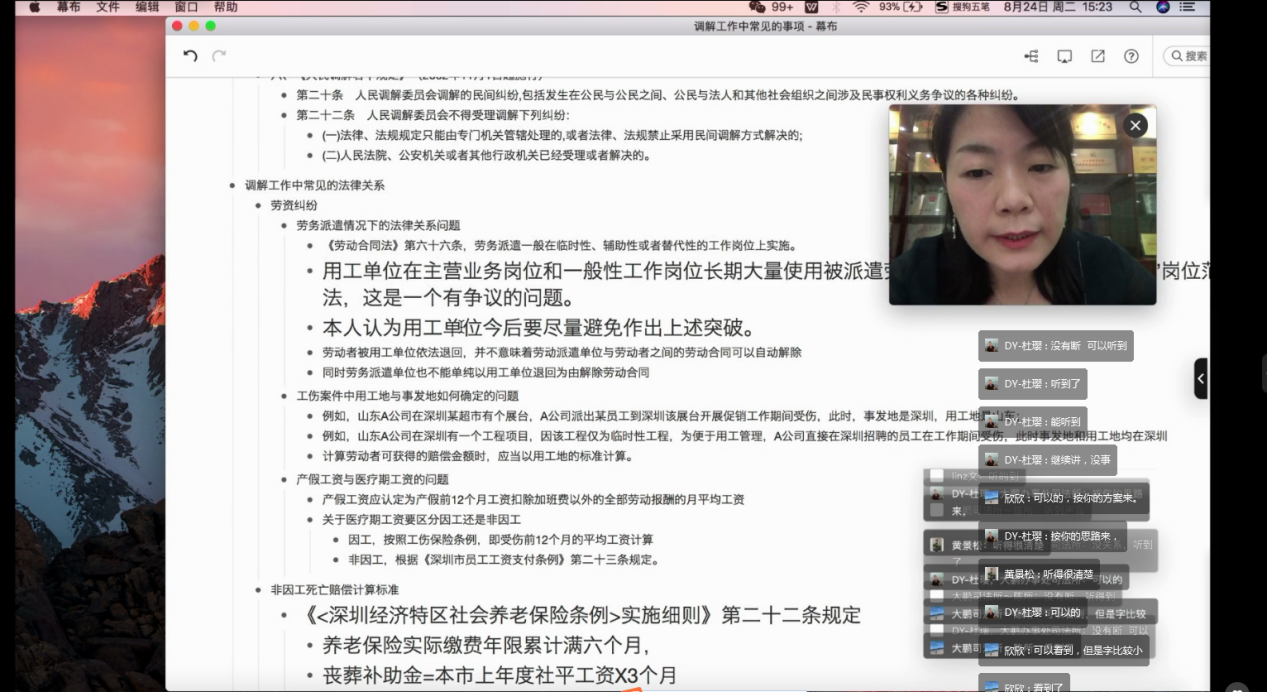
Task: Open Siri from menu bar
Action: tap(1163, 7)
